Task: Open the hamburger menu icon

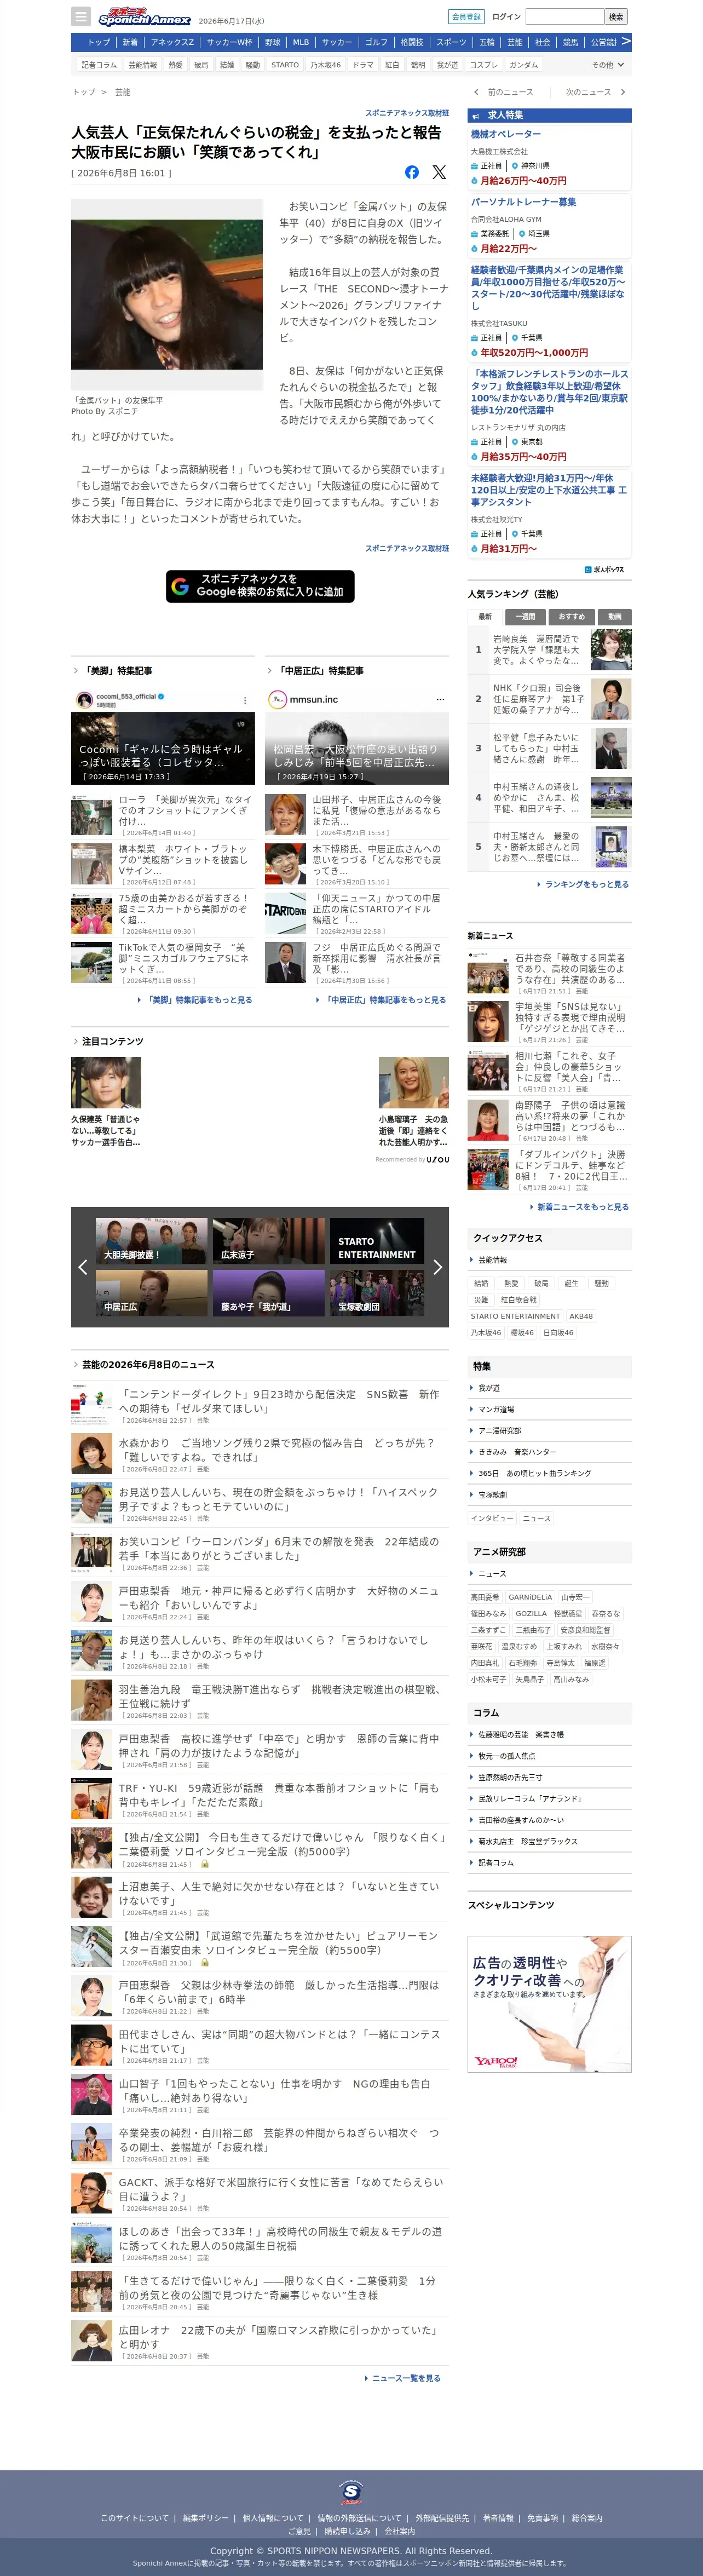Action: (81, 17)
